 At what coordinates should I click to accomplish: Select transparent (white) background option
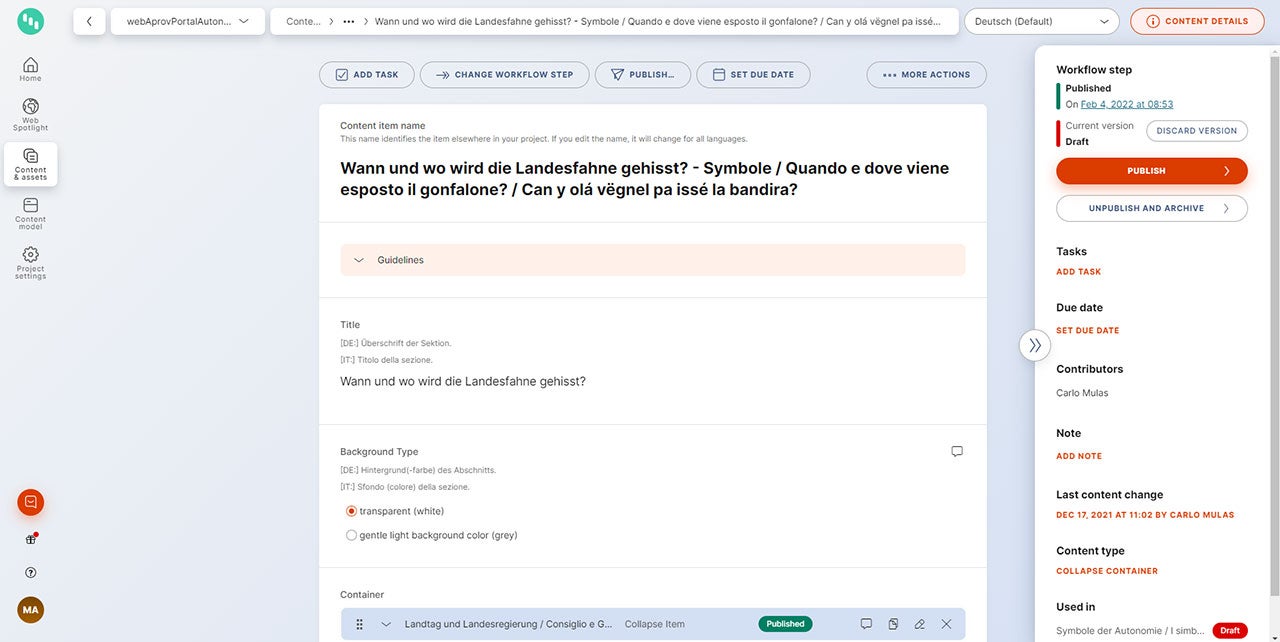point(351,511)
